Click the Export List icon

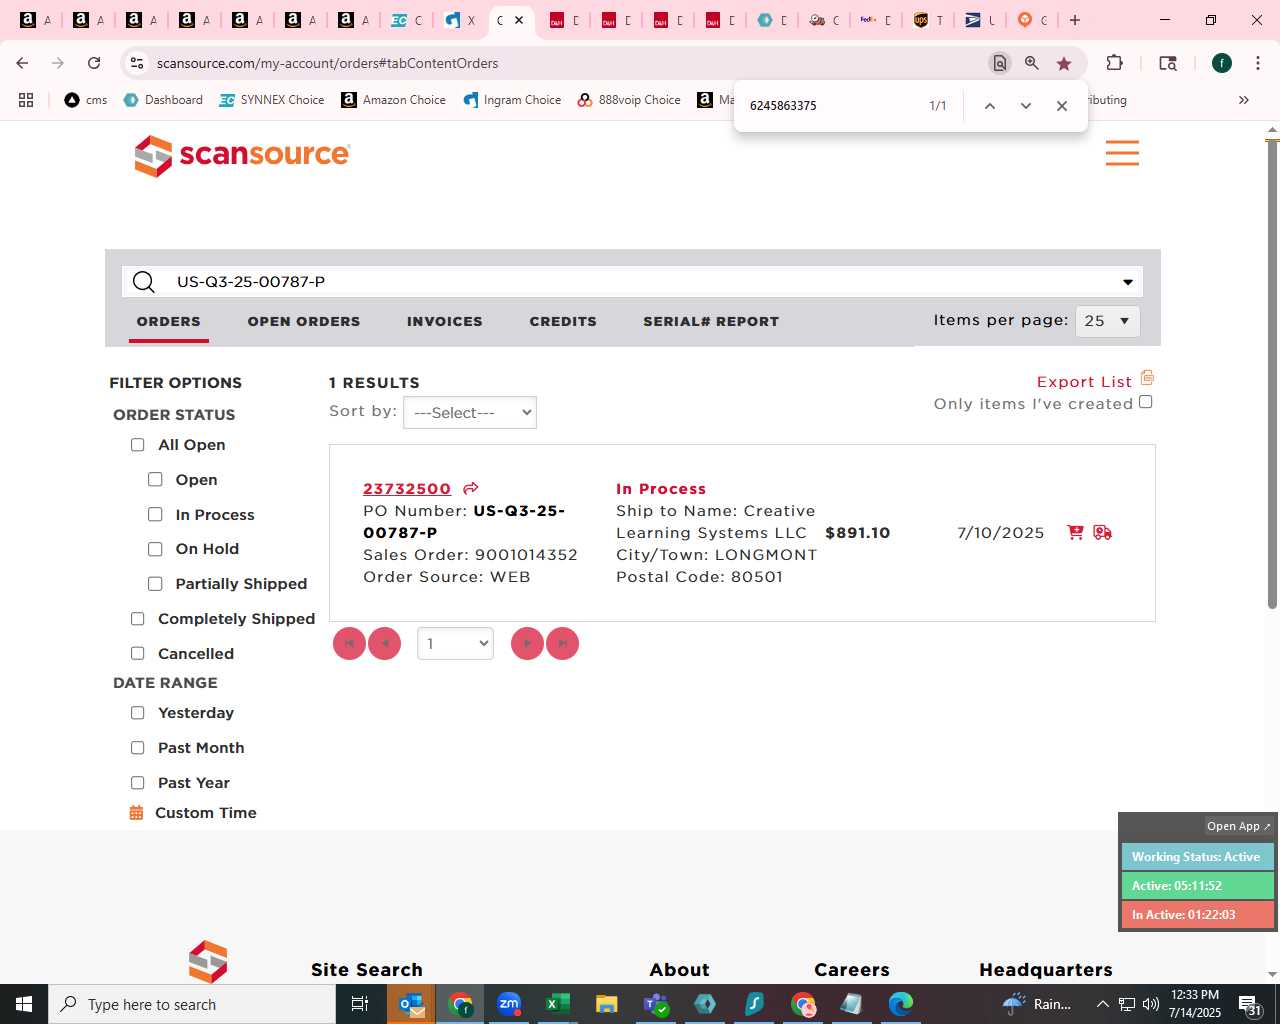pos(1147,378)
